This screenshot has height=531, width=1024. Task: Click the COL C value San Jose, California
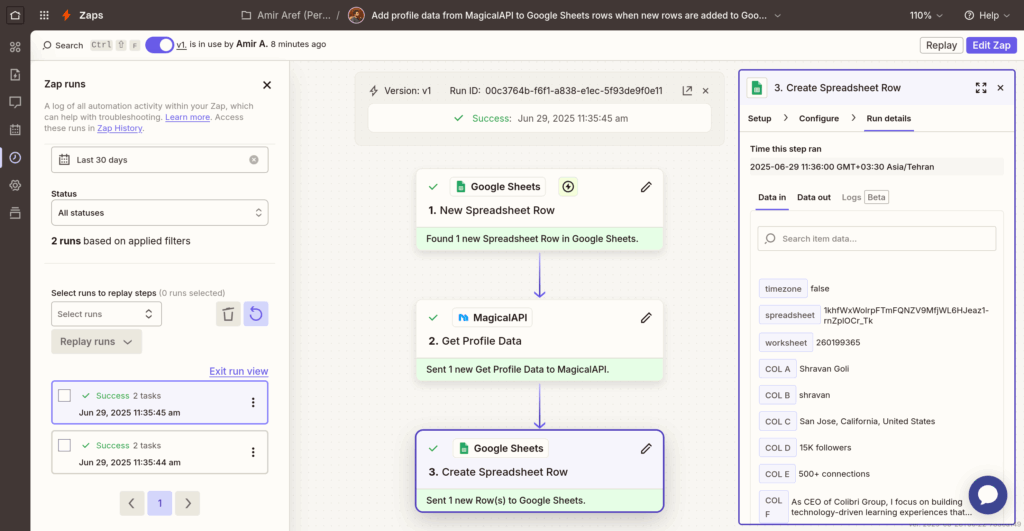pyautogui.click(x=867, y=421)
